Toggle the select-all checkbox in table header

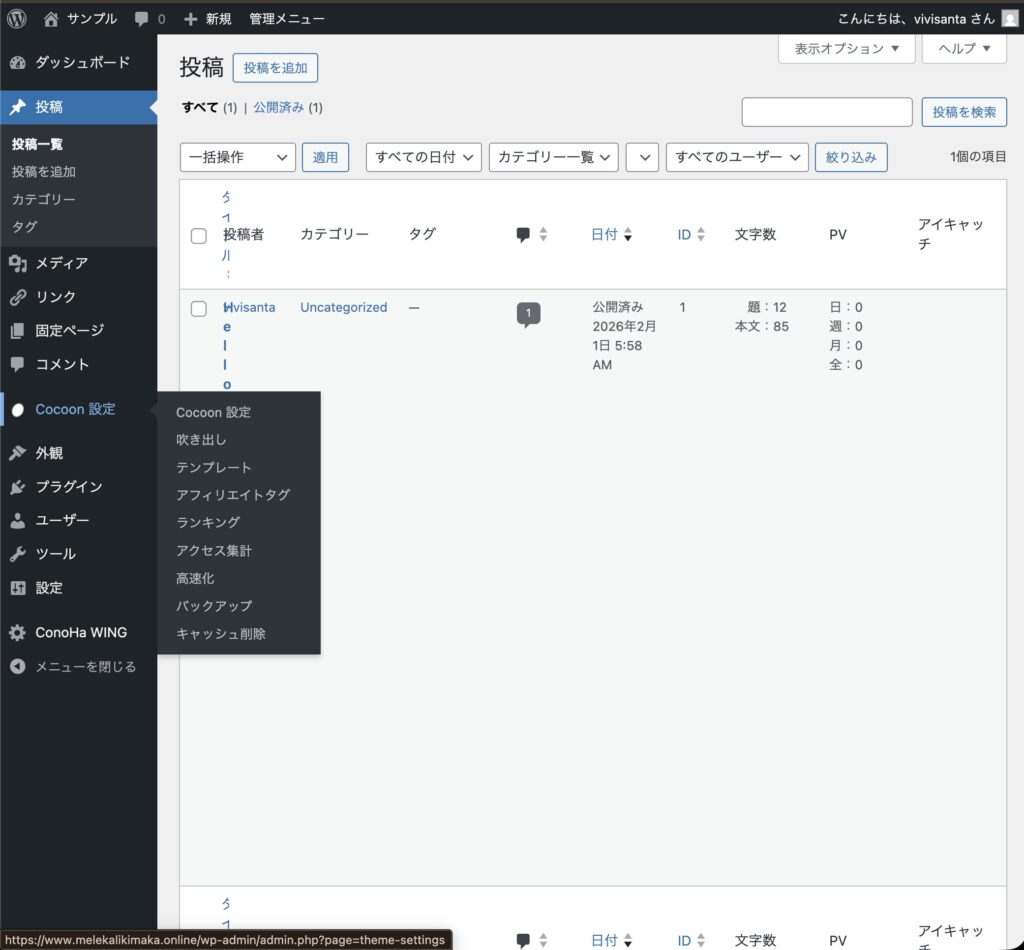click(199, 236)
